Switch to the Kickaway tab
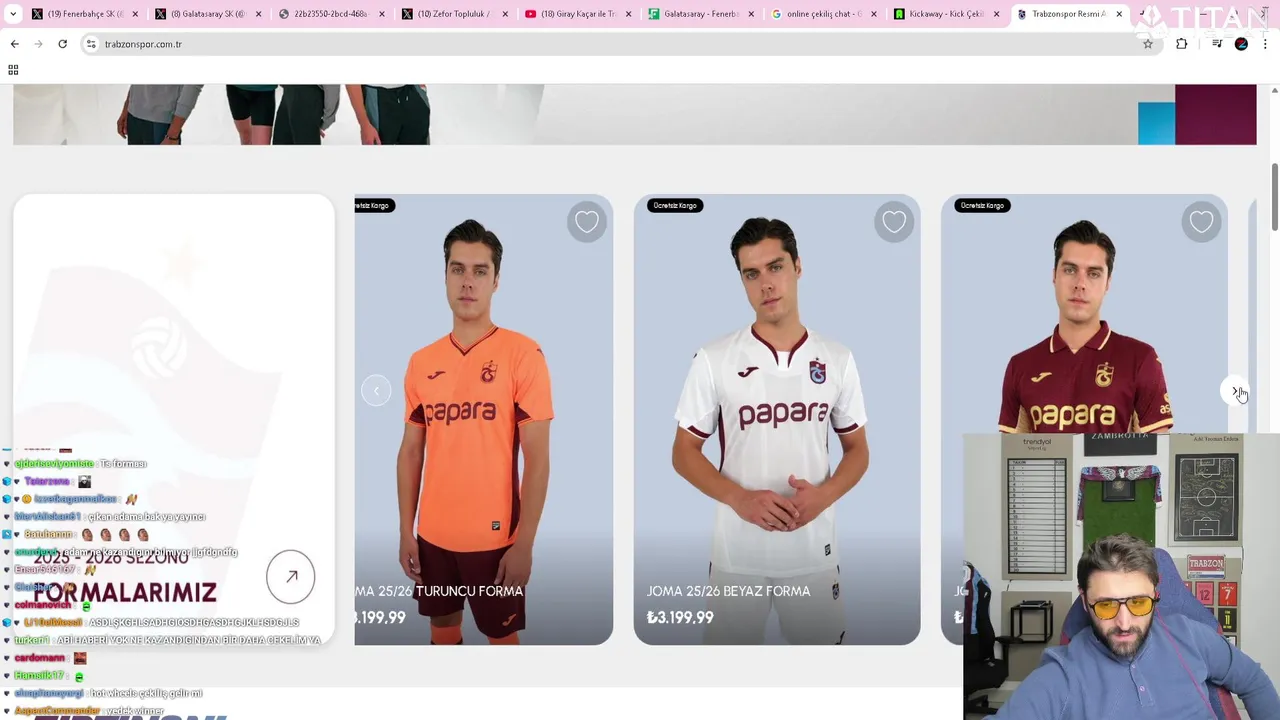This screenshot has width=1280, height=720. pyautogui.click(x=945, y=14)
